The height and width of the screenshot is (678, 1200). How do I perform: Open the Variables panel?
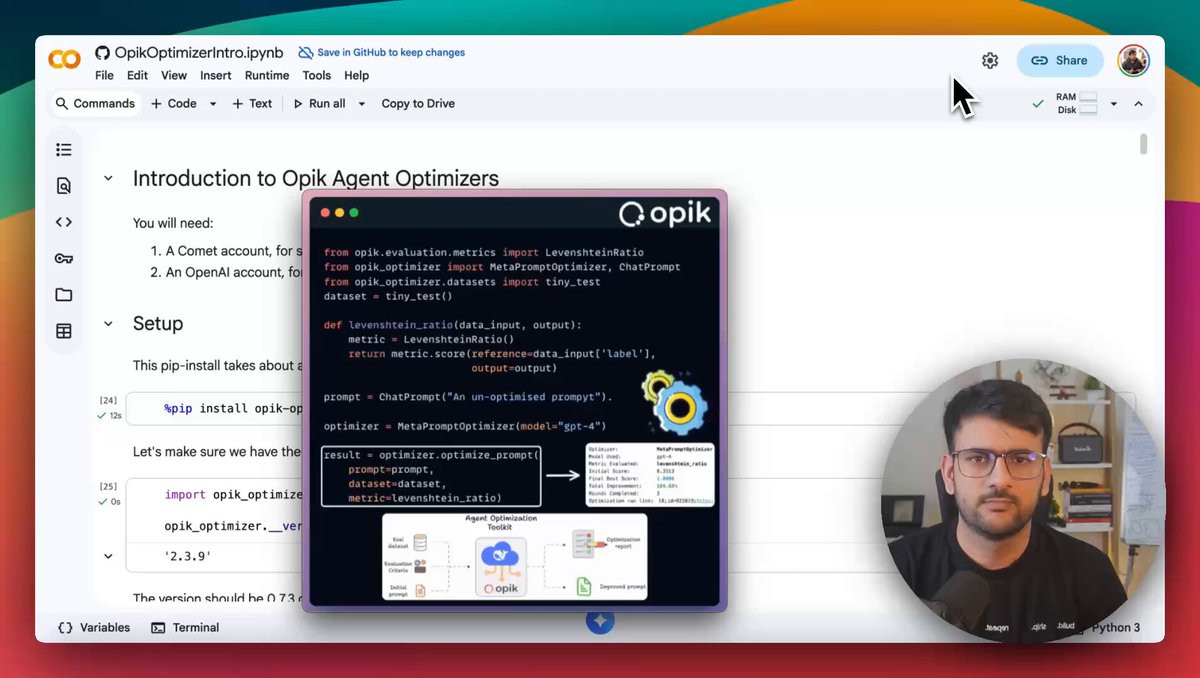point(94,628)
